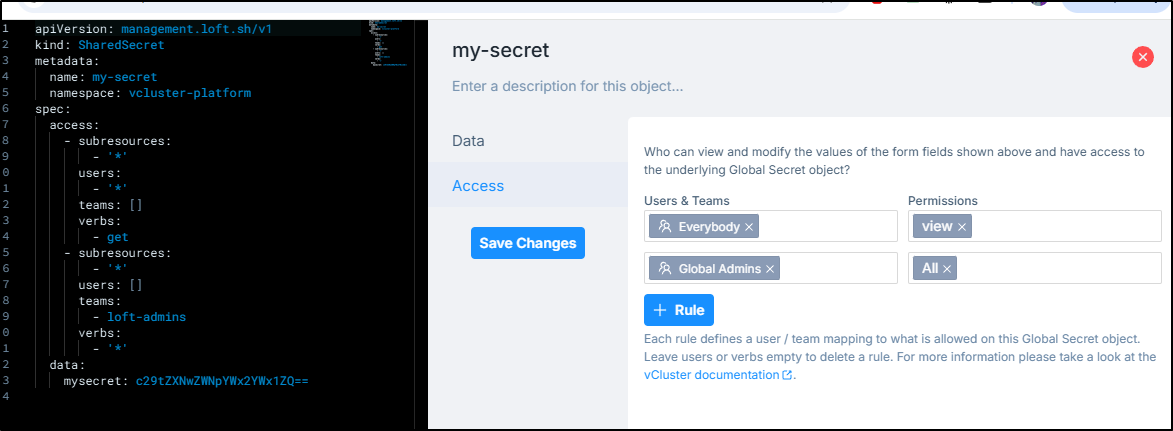Click the description placeholder field
The width and height of the screenshot is (1173, 431).
568,86
